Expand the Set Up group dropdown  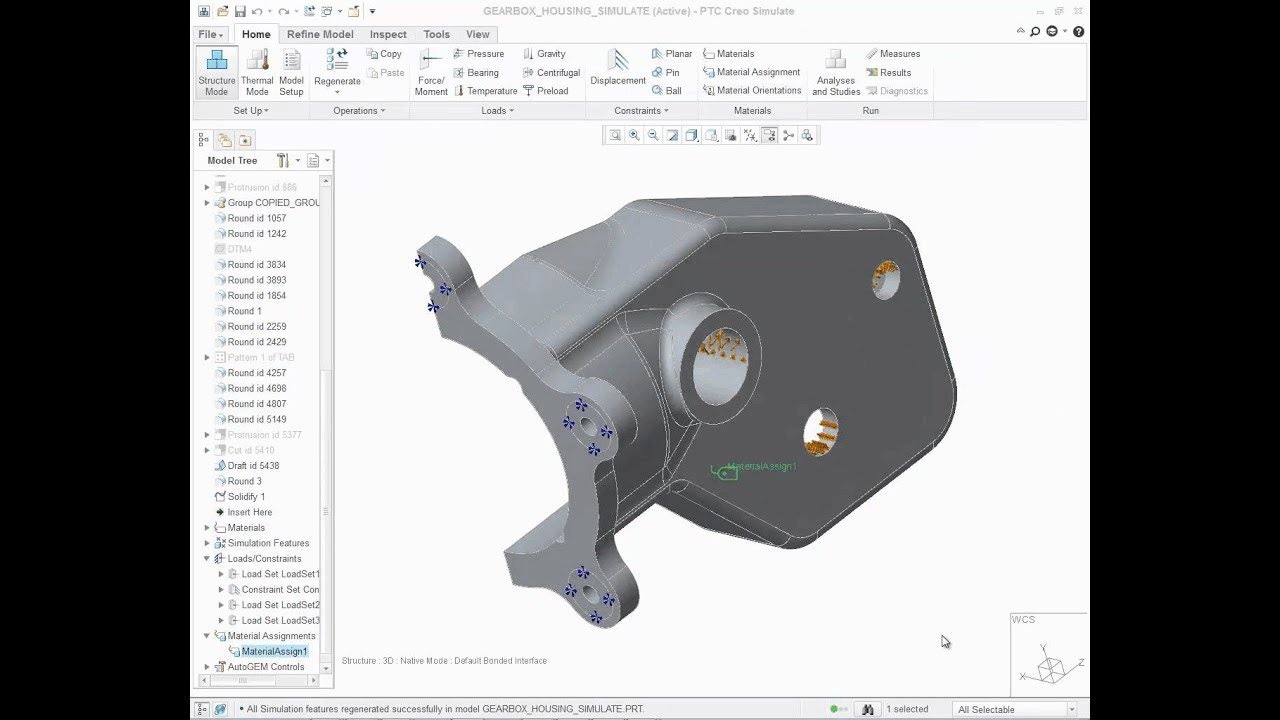[x=251, y=111]
